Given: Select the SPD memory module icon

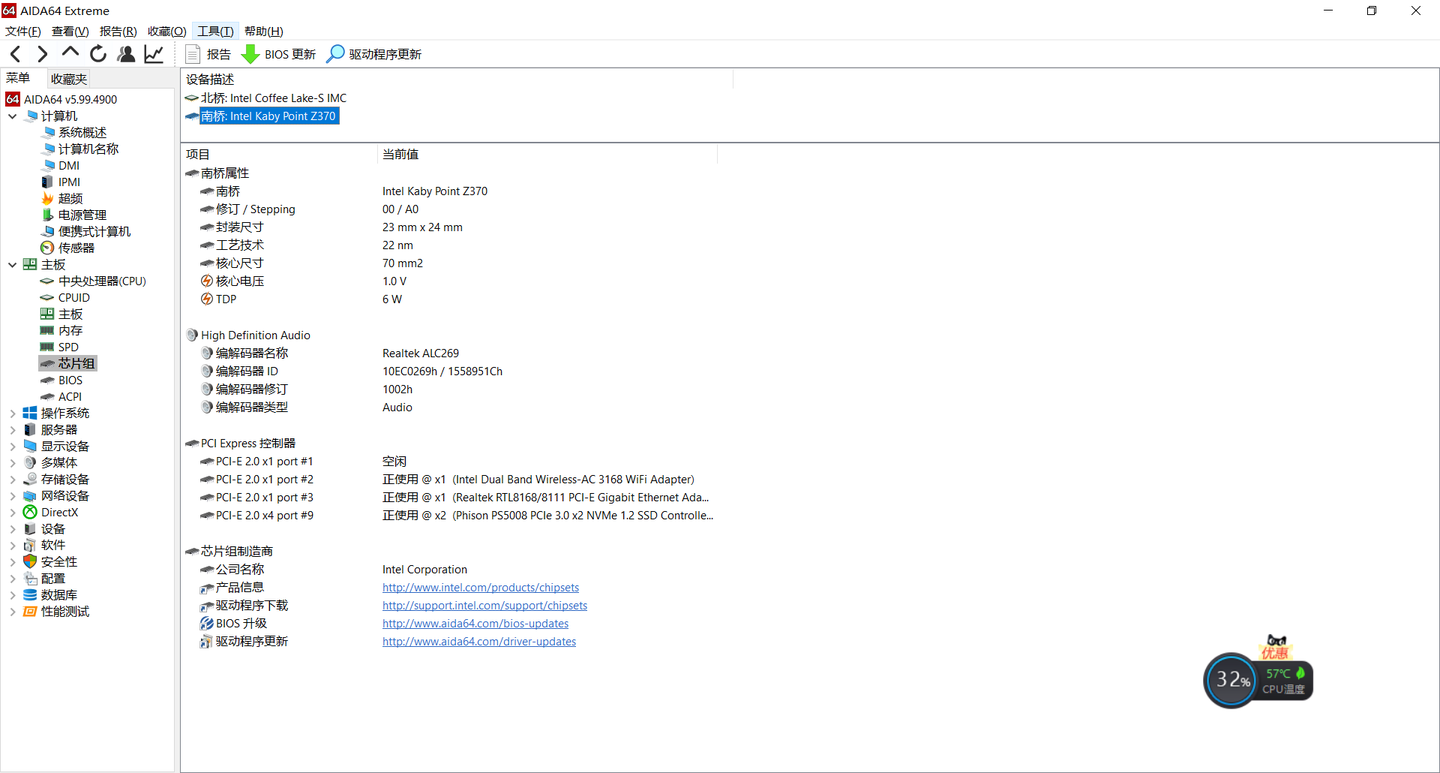Looking at the screenshot, I should pyautogui.click(x=47, y=346).
